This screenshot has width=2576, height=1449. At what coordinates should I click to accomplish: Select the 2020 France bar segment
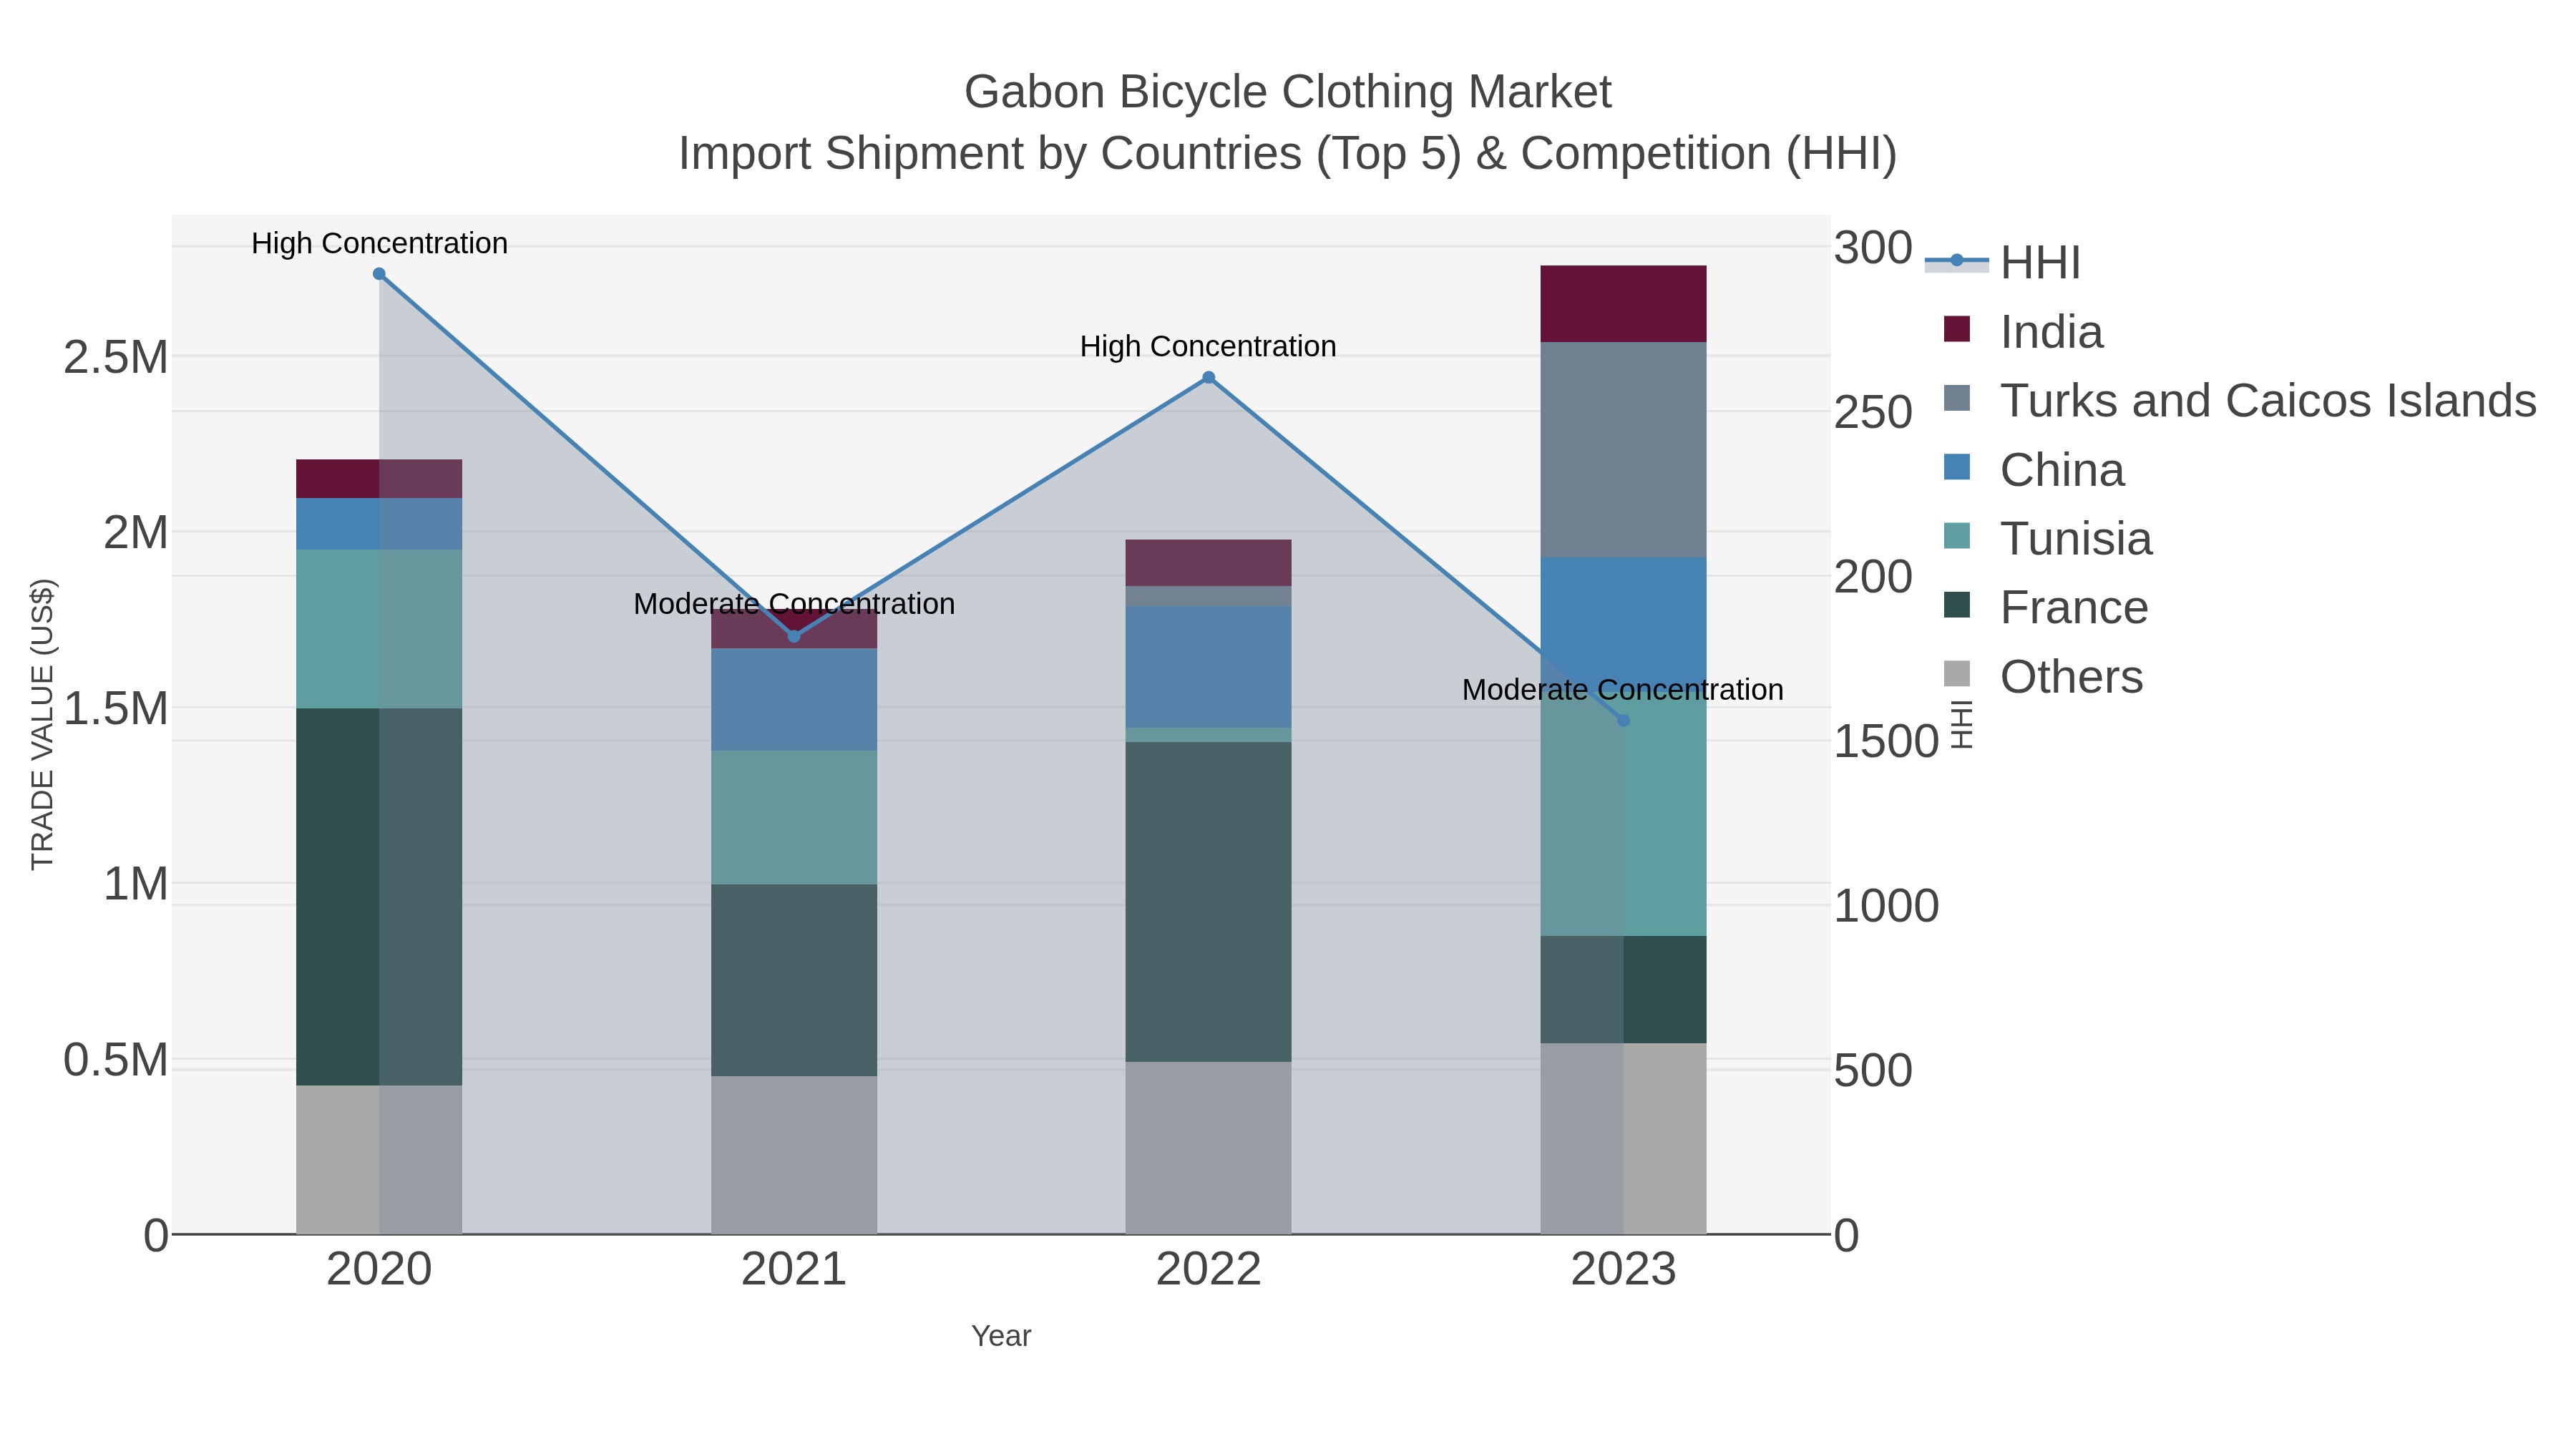coord(379,897)
